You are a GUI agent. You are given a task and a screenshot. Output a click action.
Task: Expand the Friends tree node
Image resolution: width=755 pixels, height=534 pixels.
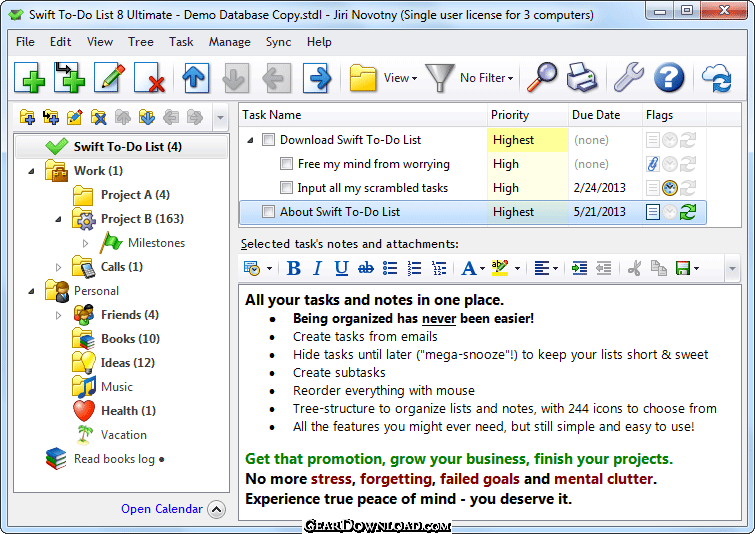[x=58, y=315]
